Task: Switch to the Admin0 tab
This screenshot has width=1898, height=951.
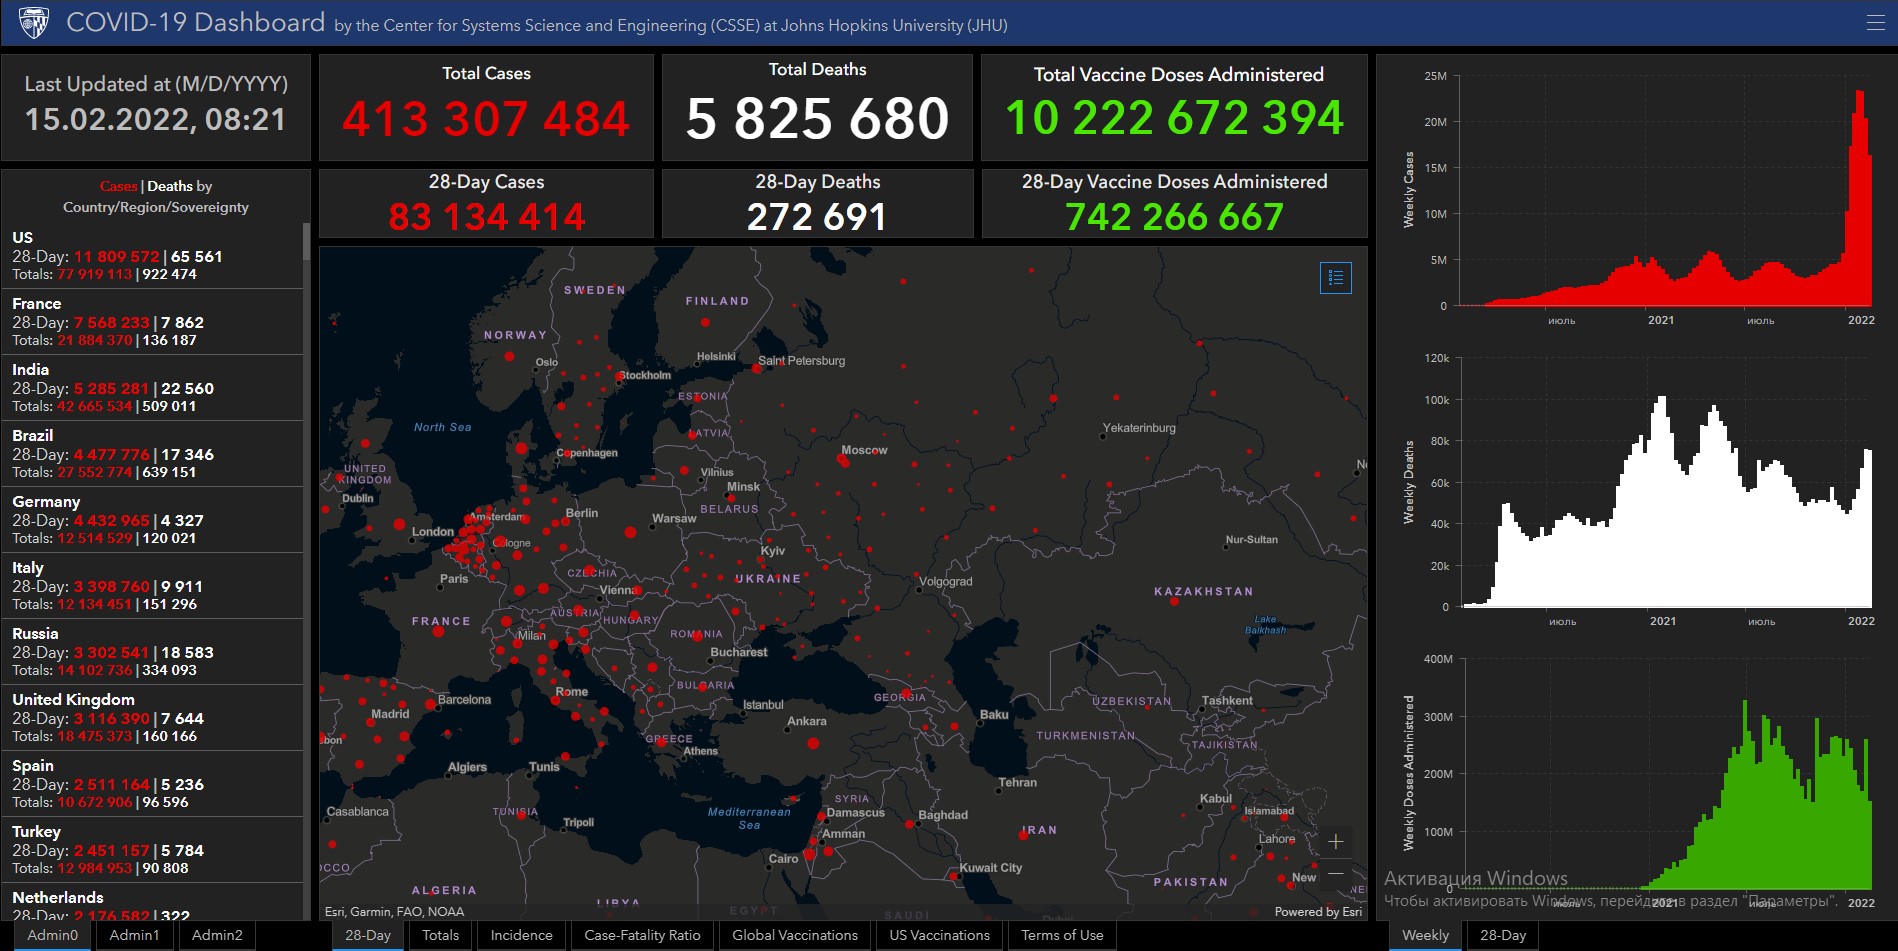Action: (52, 935)
